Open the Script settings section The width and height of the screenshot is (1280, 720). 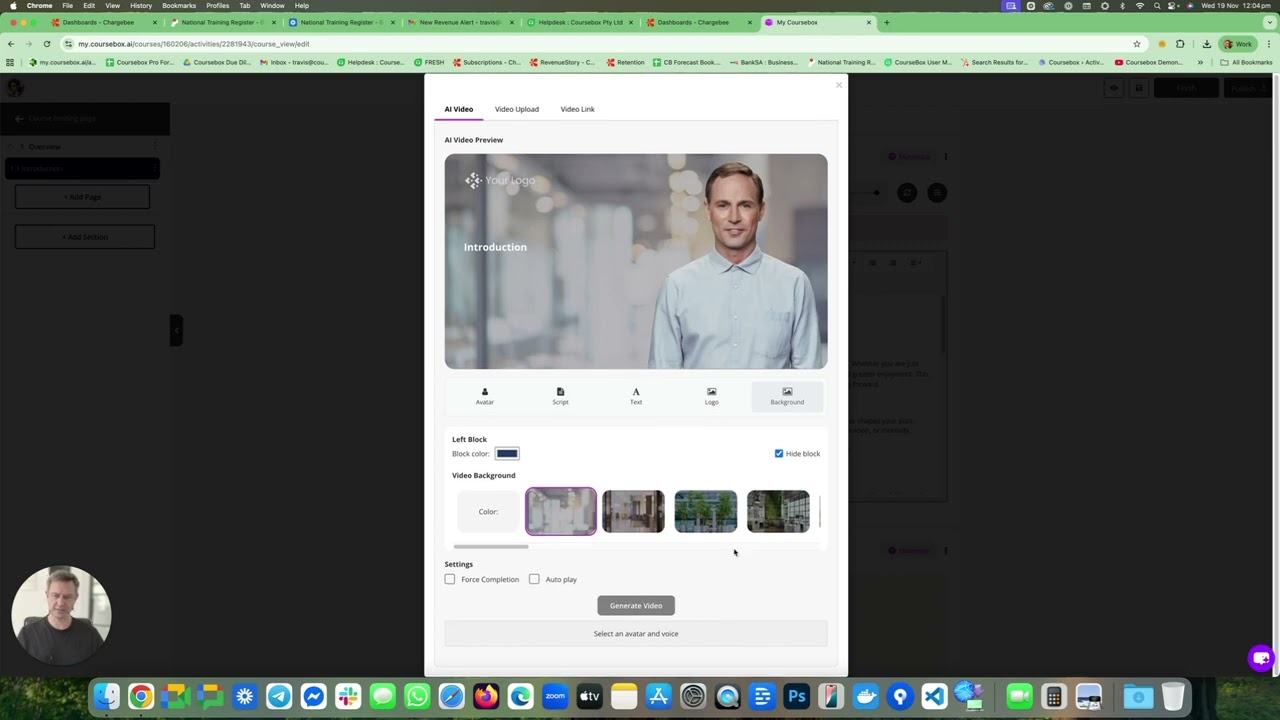[x=560, y=396]
